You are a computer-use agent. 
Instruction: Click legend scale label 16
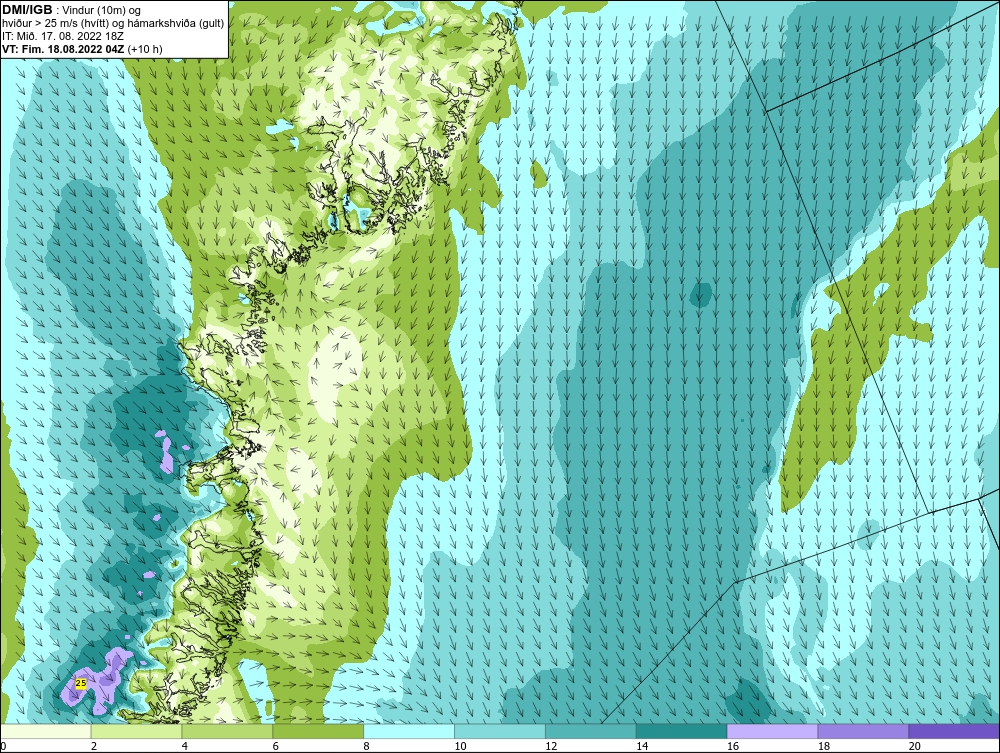click(x=733, y=746)
